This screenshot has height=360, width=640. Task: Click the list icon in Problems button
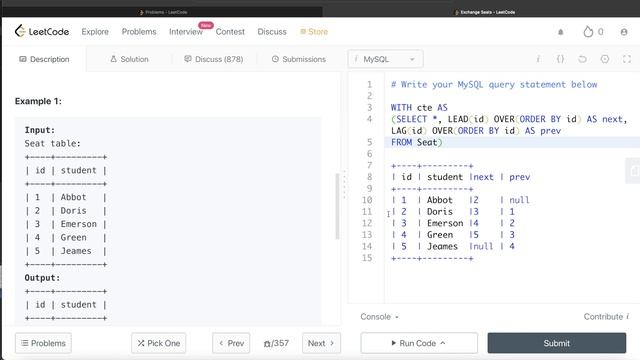(x=25, y=343)
